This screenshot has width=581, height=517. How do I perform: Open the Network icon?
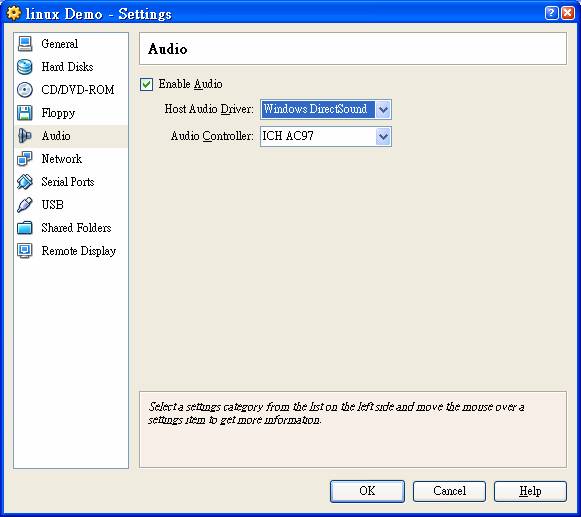[x=25, y=159]
